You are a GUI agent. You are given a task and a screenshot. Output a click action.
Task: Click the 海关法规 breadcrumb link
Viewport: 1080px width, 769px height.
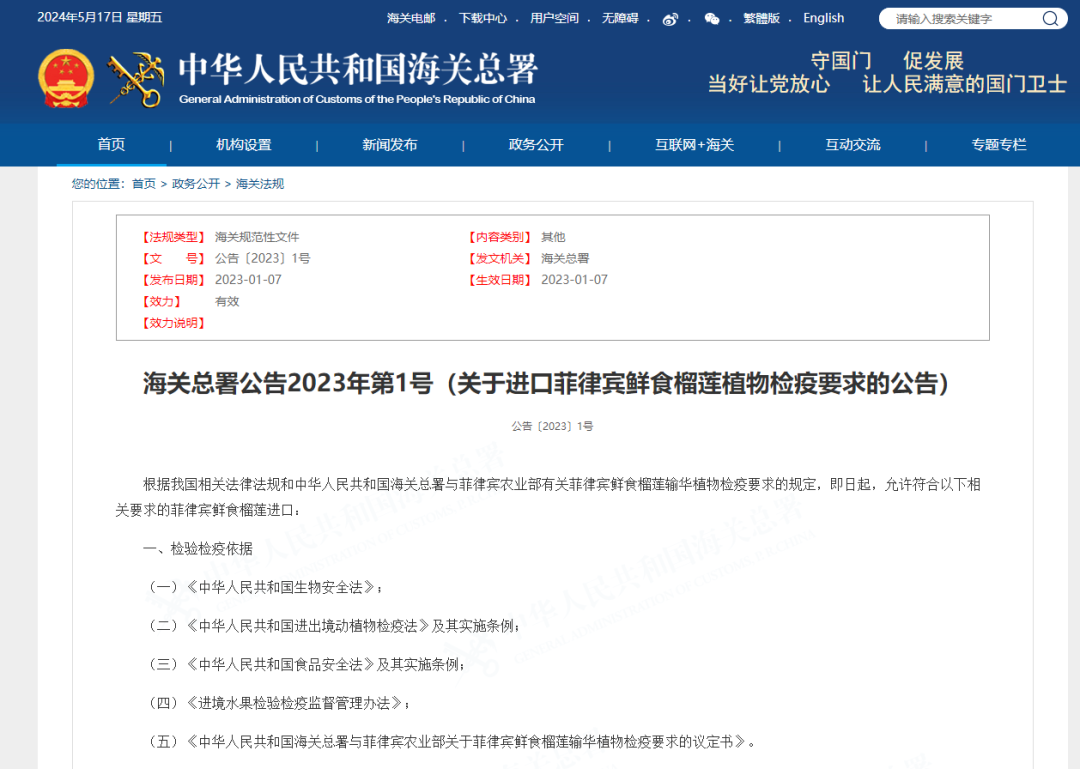pos(260,183)
